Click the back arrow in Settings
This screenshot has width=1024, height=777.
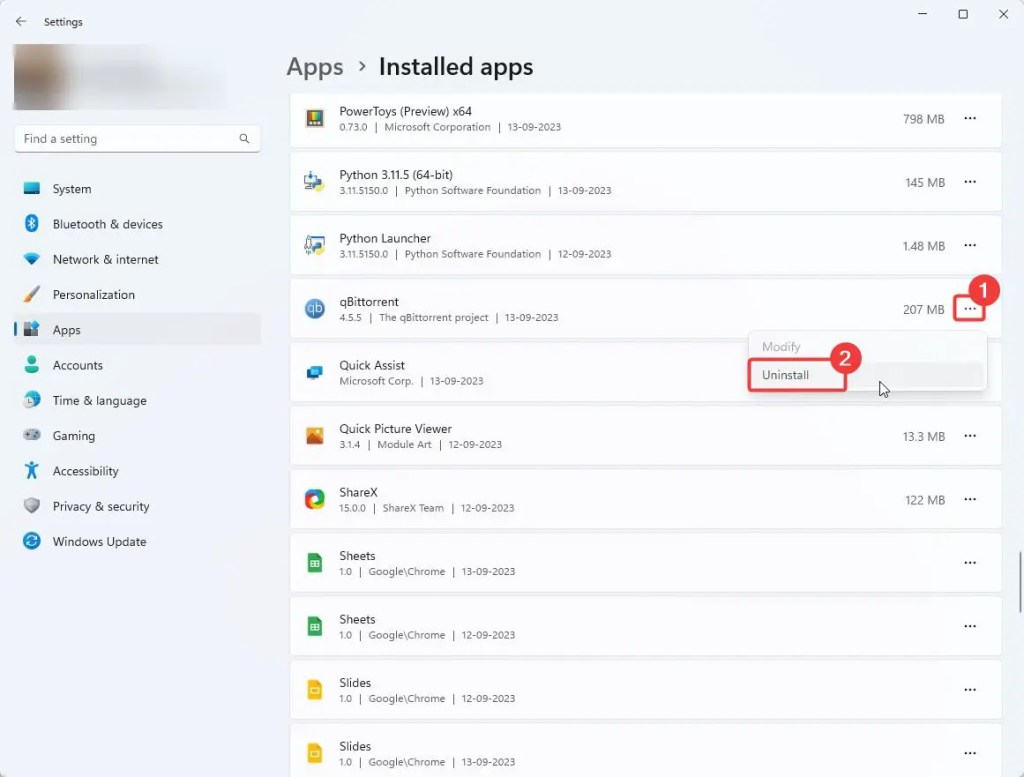(21, 22)
